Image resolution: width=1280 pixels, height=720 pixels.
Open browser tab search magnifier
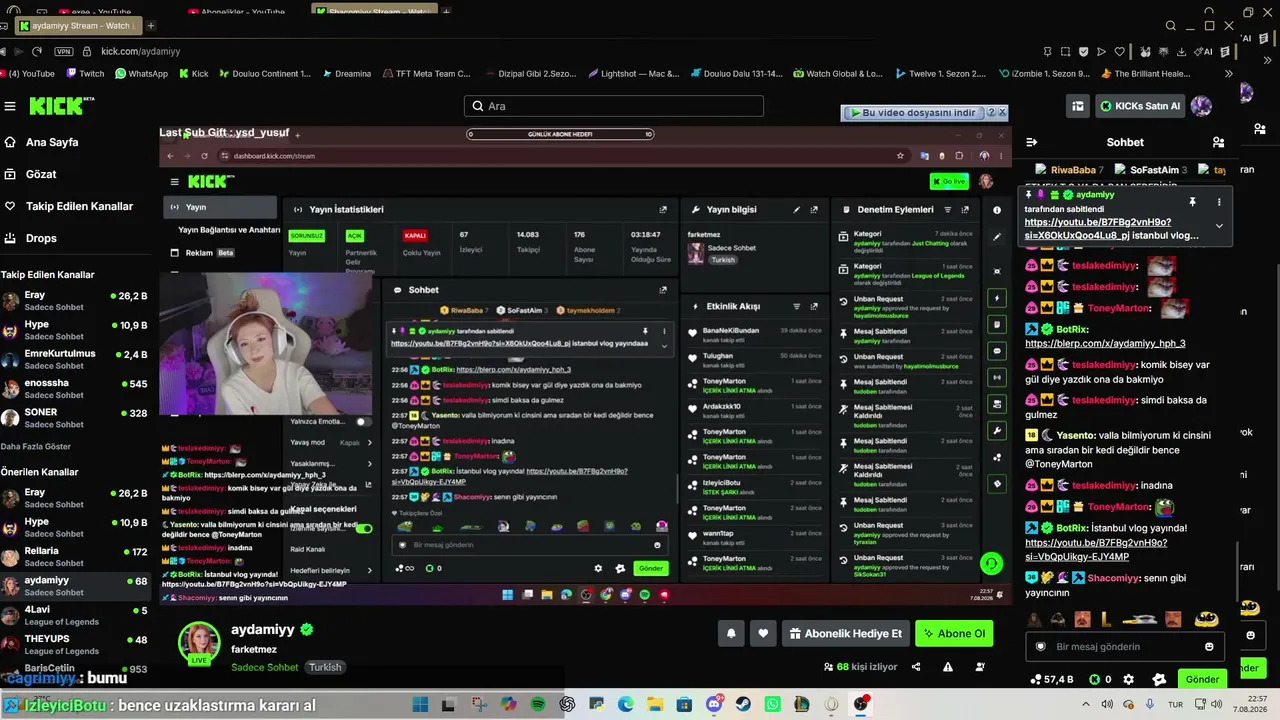1171,25
